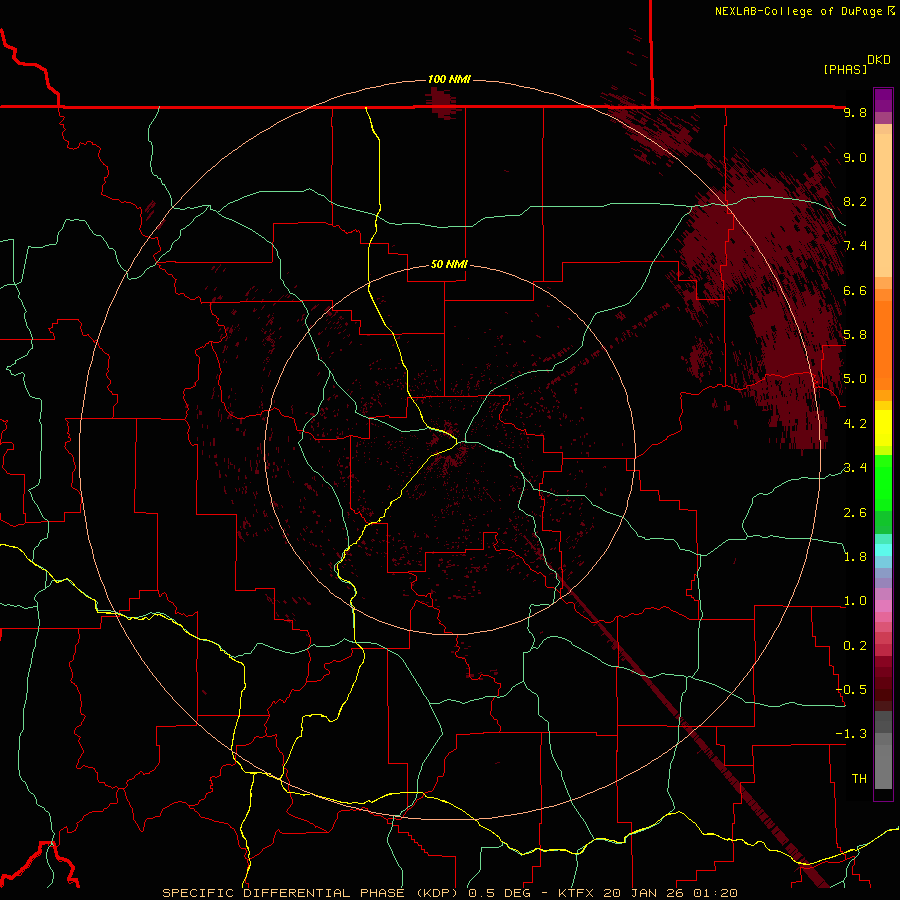
Task: Click the yellow segment of color bar
Action: 883,428
